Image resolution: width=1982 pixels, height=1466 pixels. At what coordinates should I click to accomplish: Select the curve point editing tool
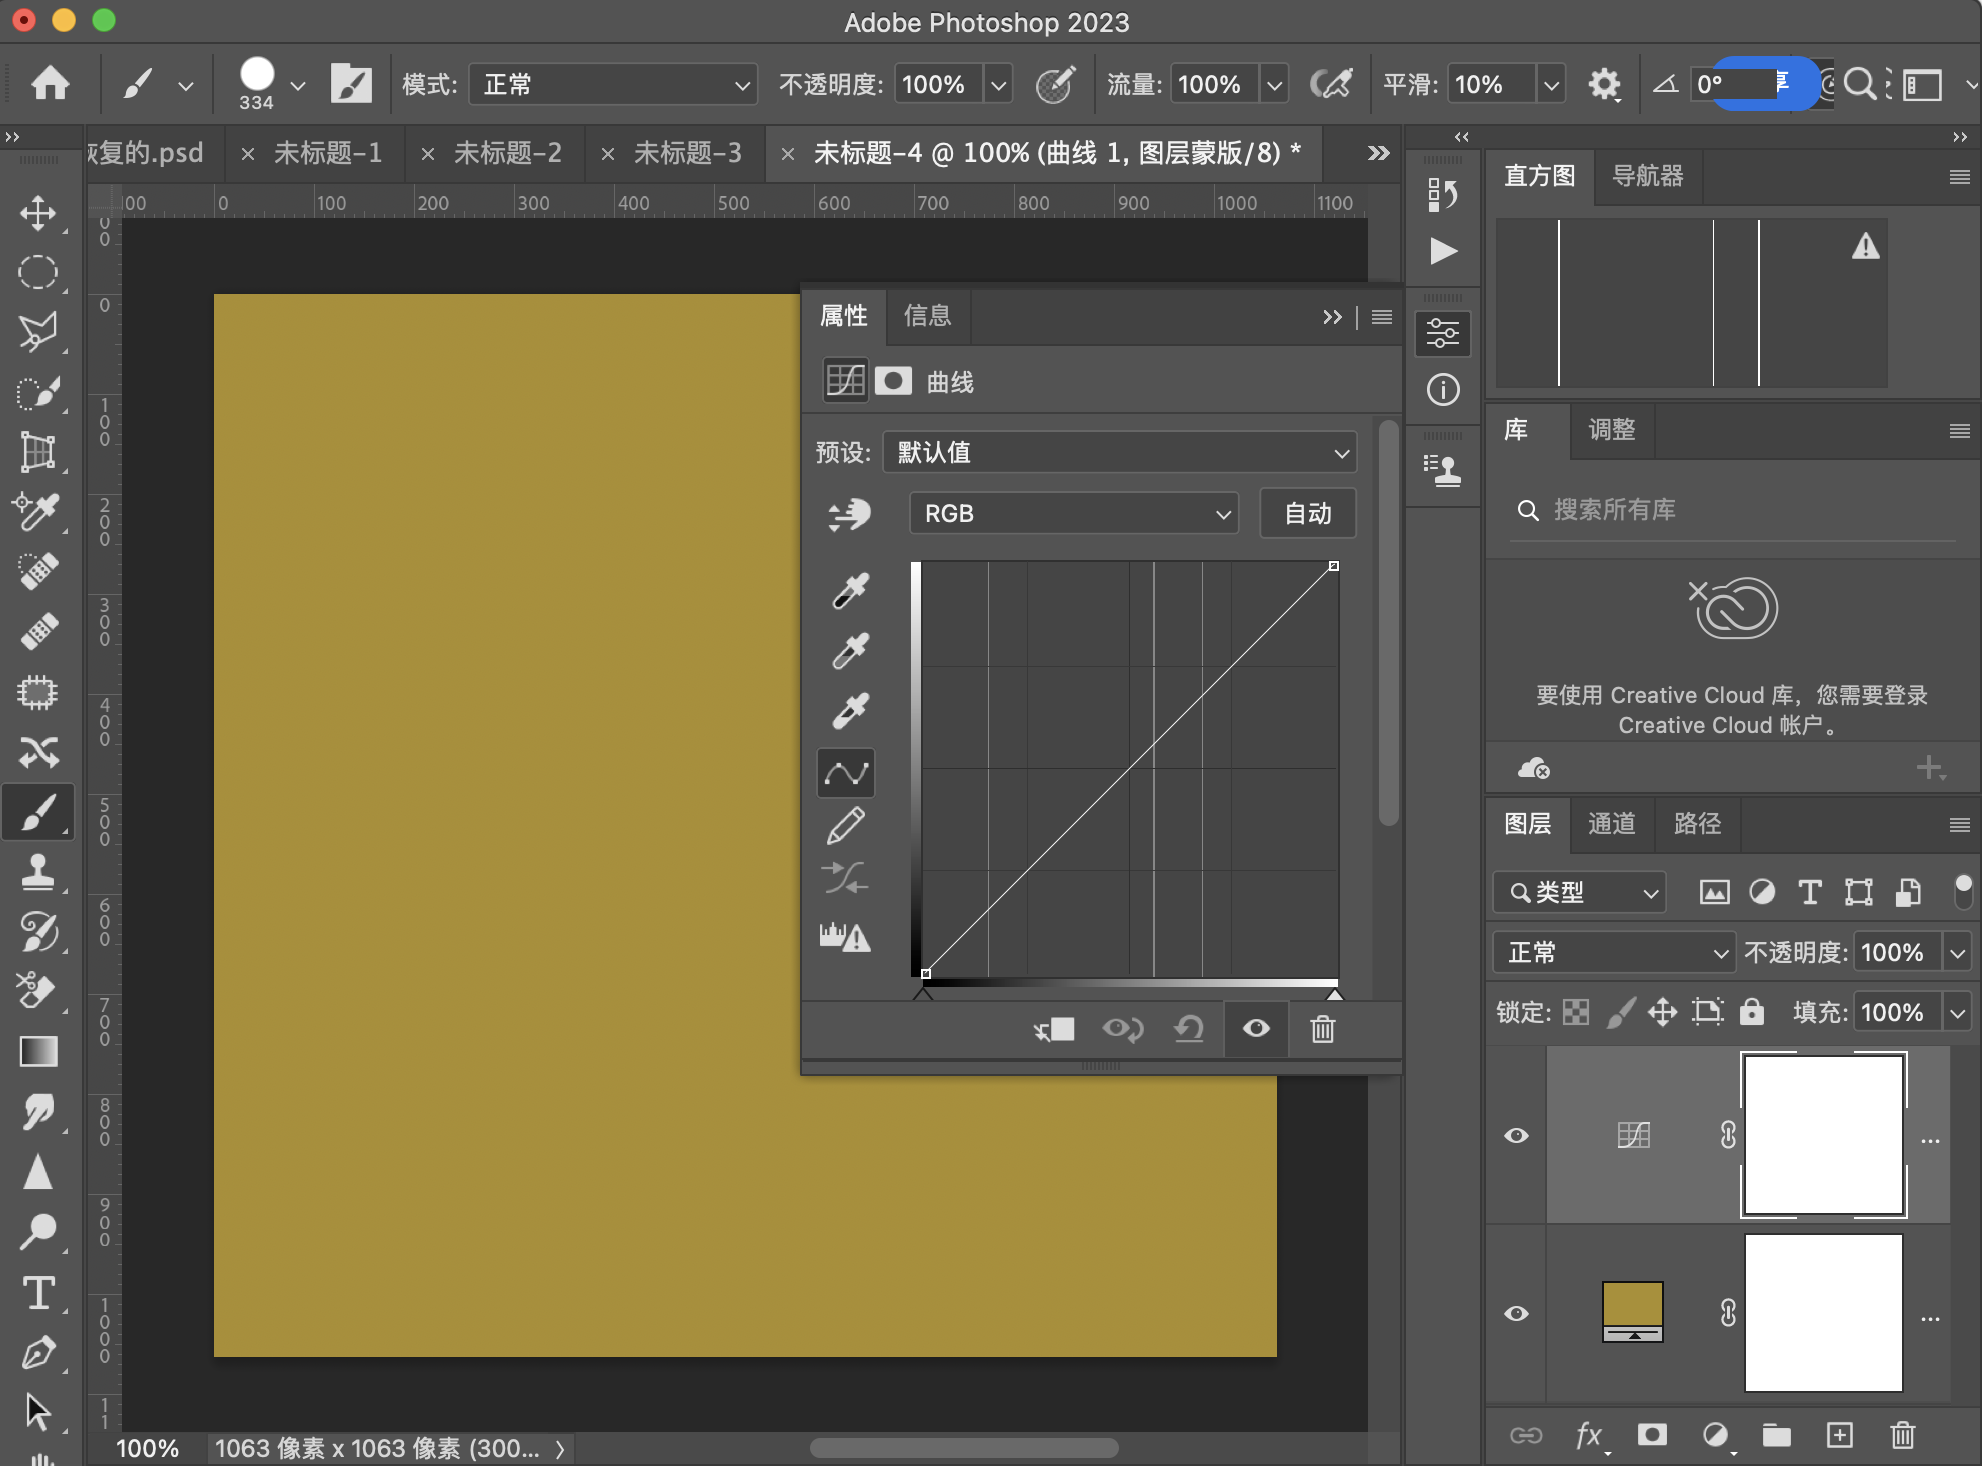[846, 773]
